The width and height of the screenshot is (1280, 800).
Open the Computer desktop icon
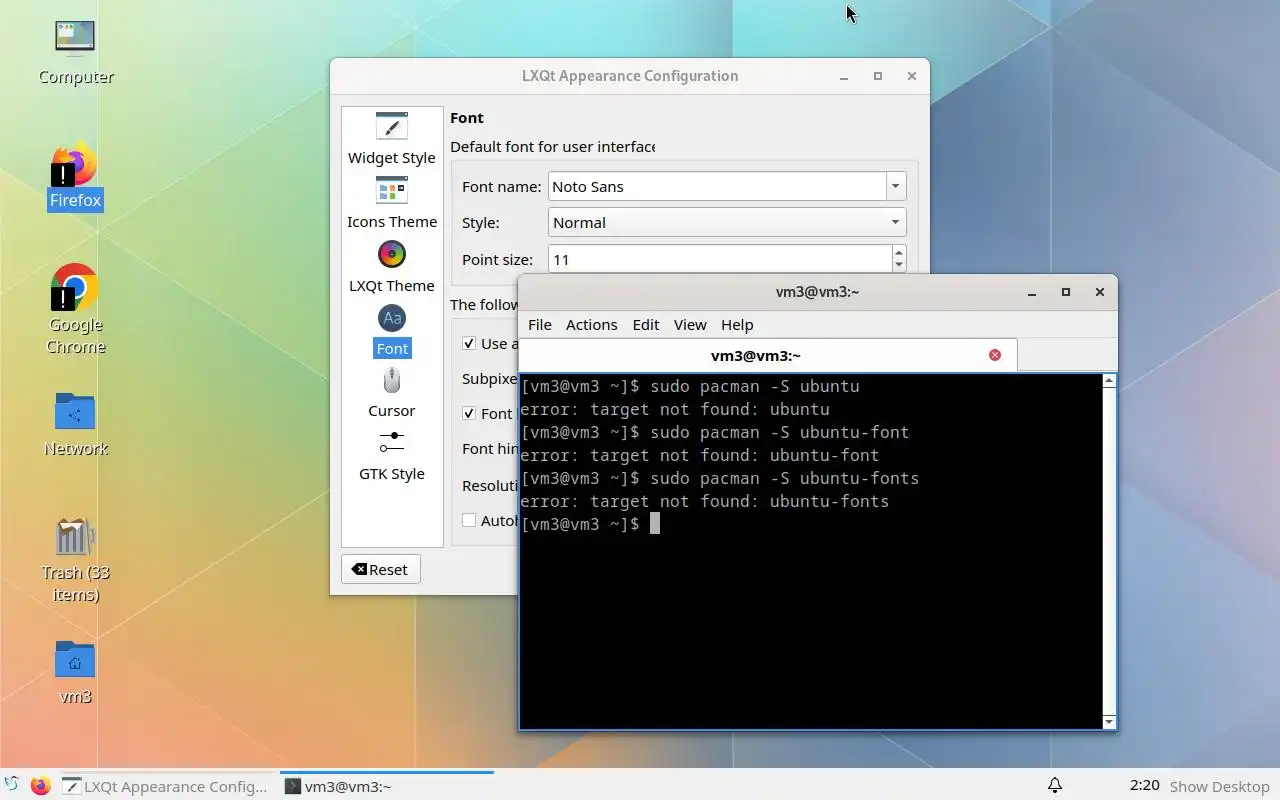(75, 51)
